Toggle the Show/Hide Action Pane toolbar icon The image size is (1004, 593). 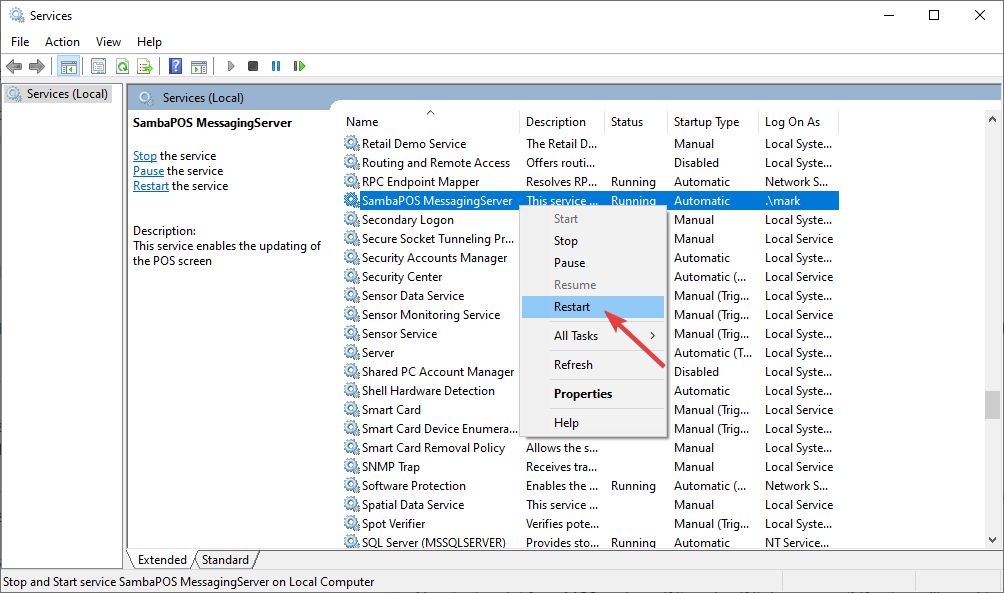click(x=199, y=66)
